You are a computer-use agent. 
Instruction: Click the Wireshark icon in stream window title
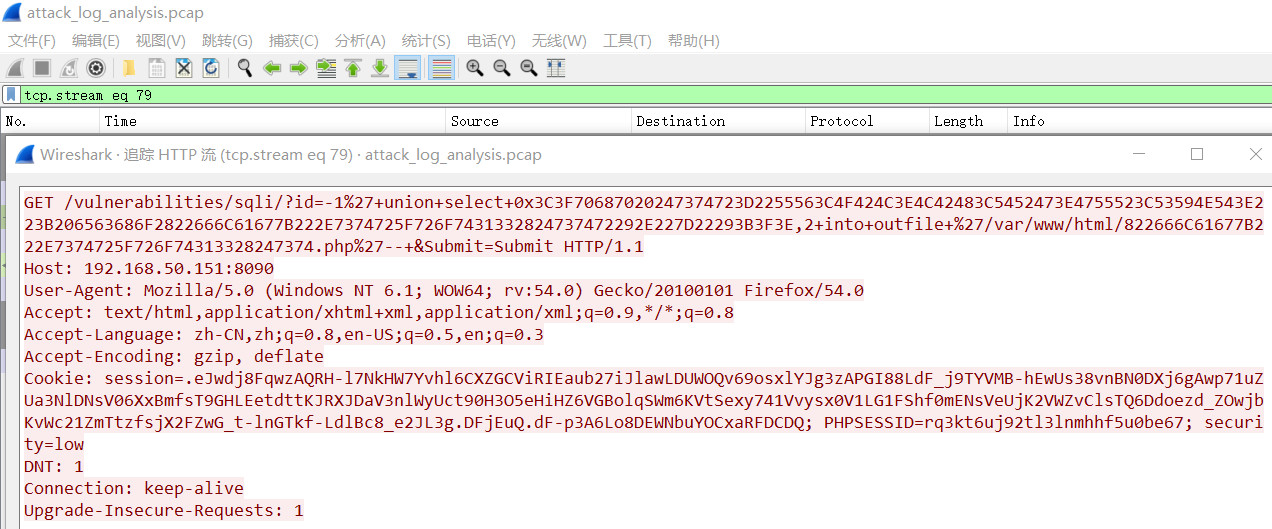point(24,155)
